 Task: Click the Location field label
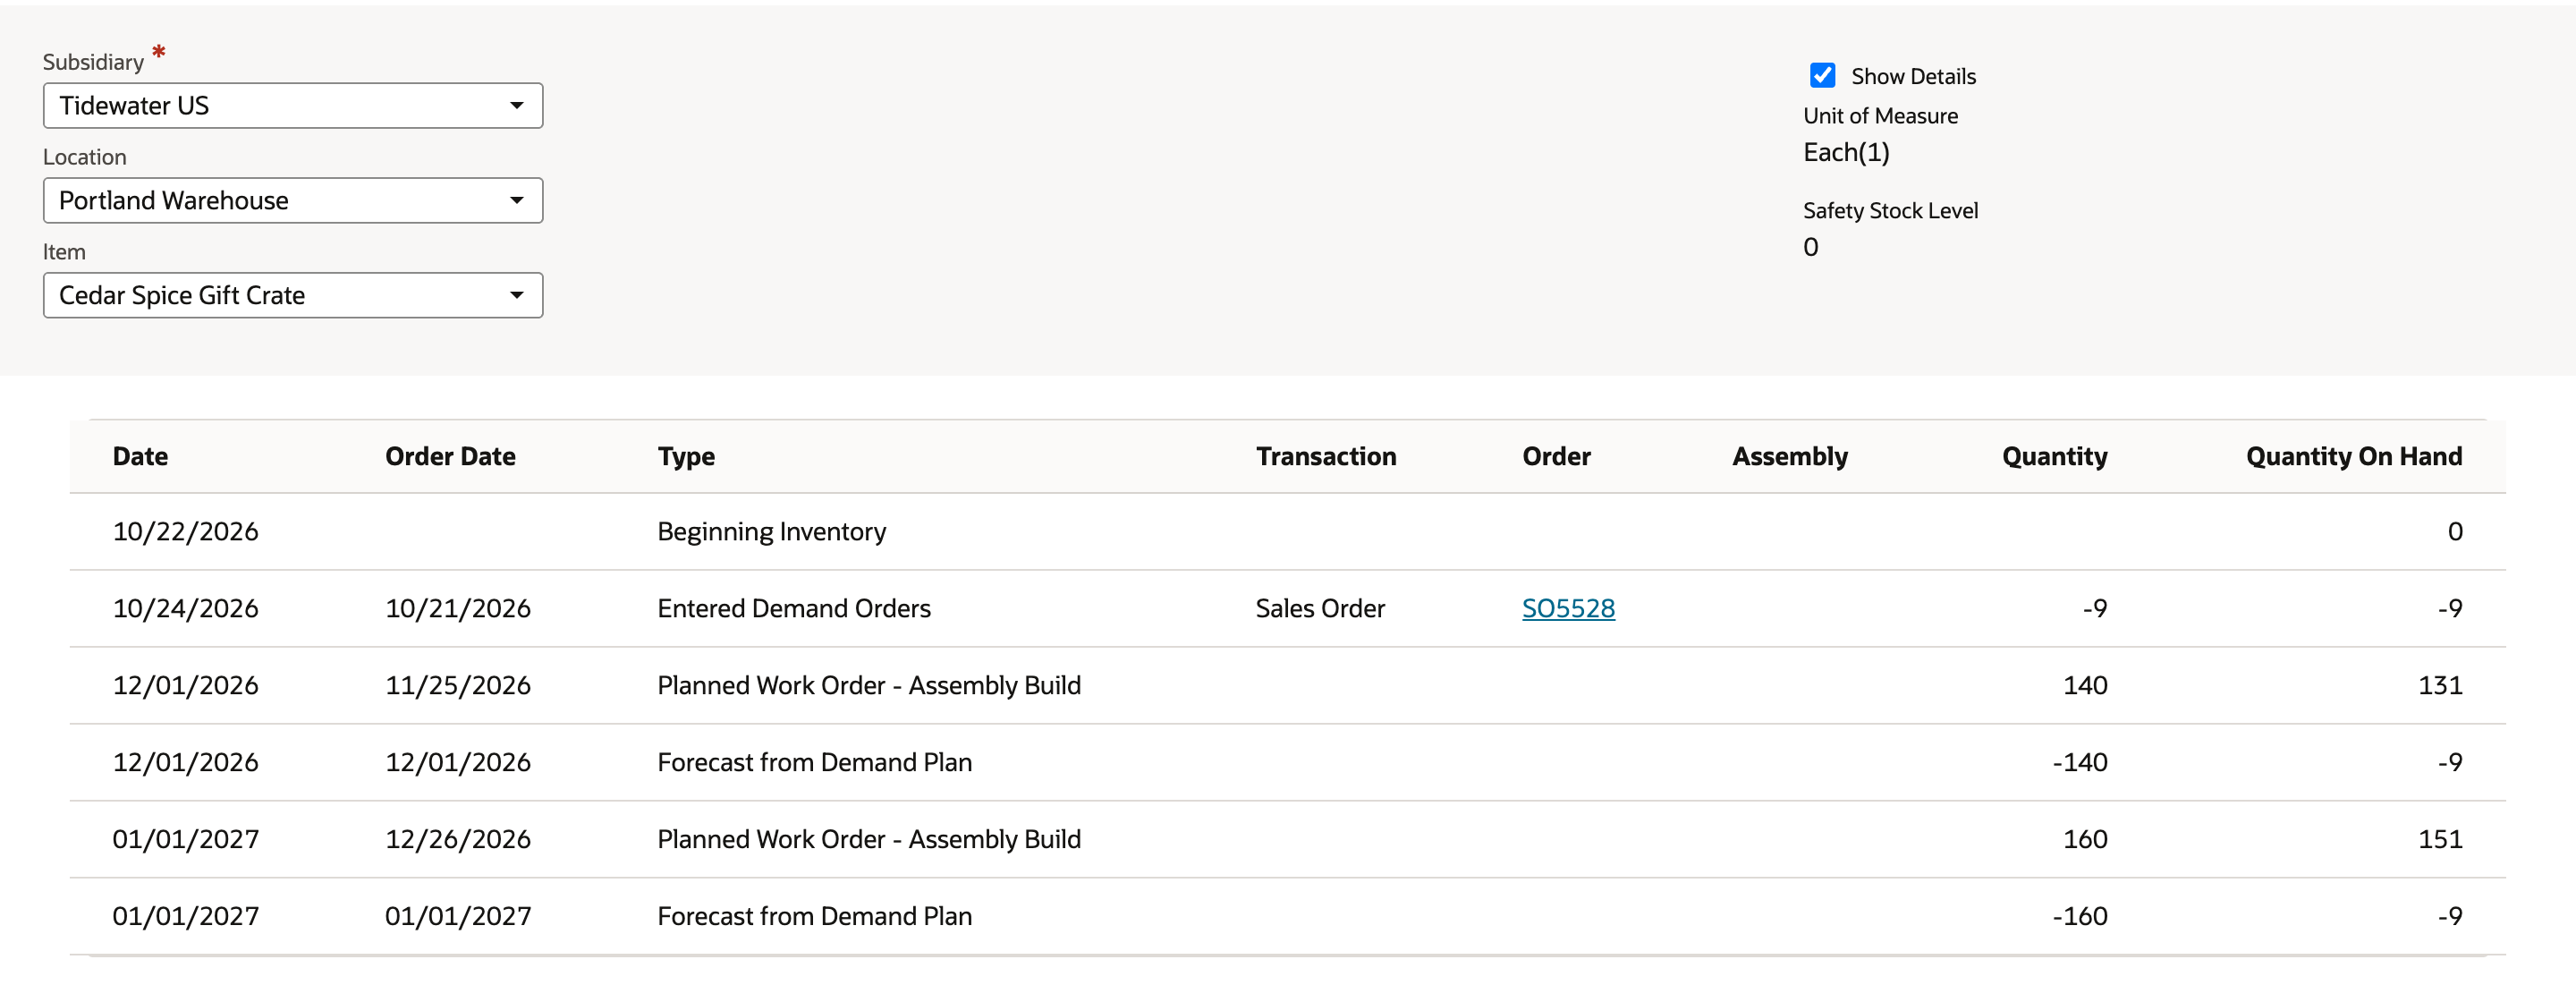(84, 157)
